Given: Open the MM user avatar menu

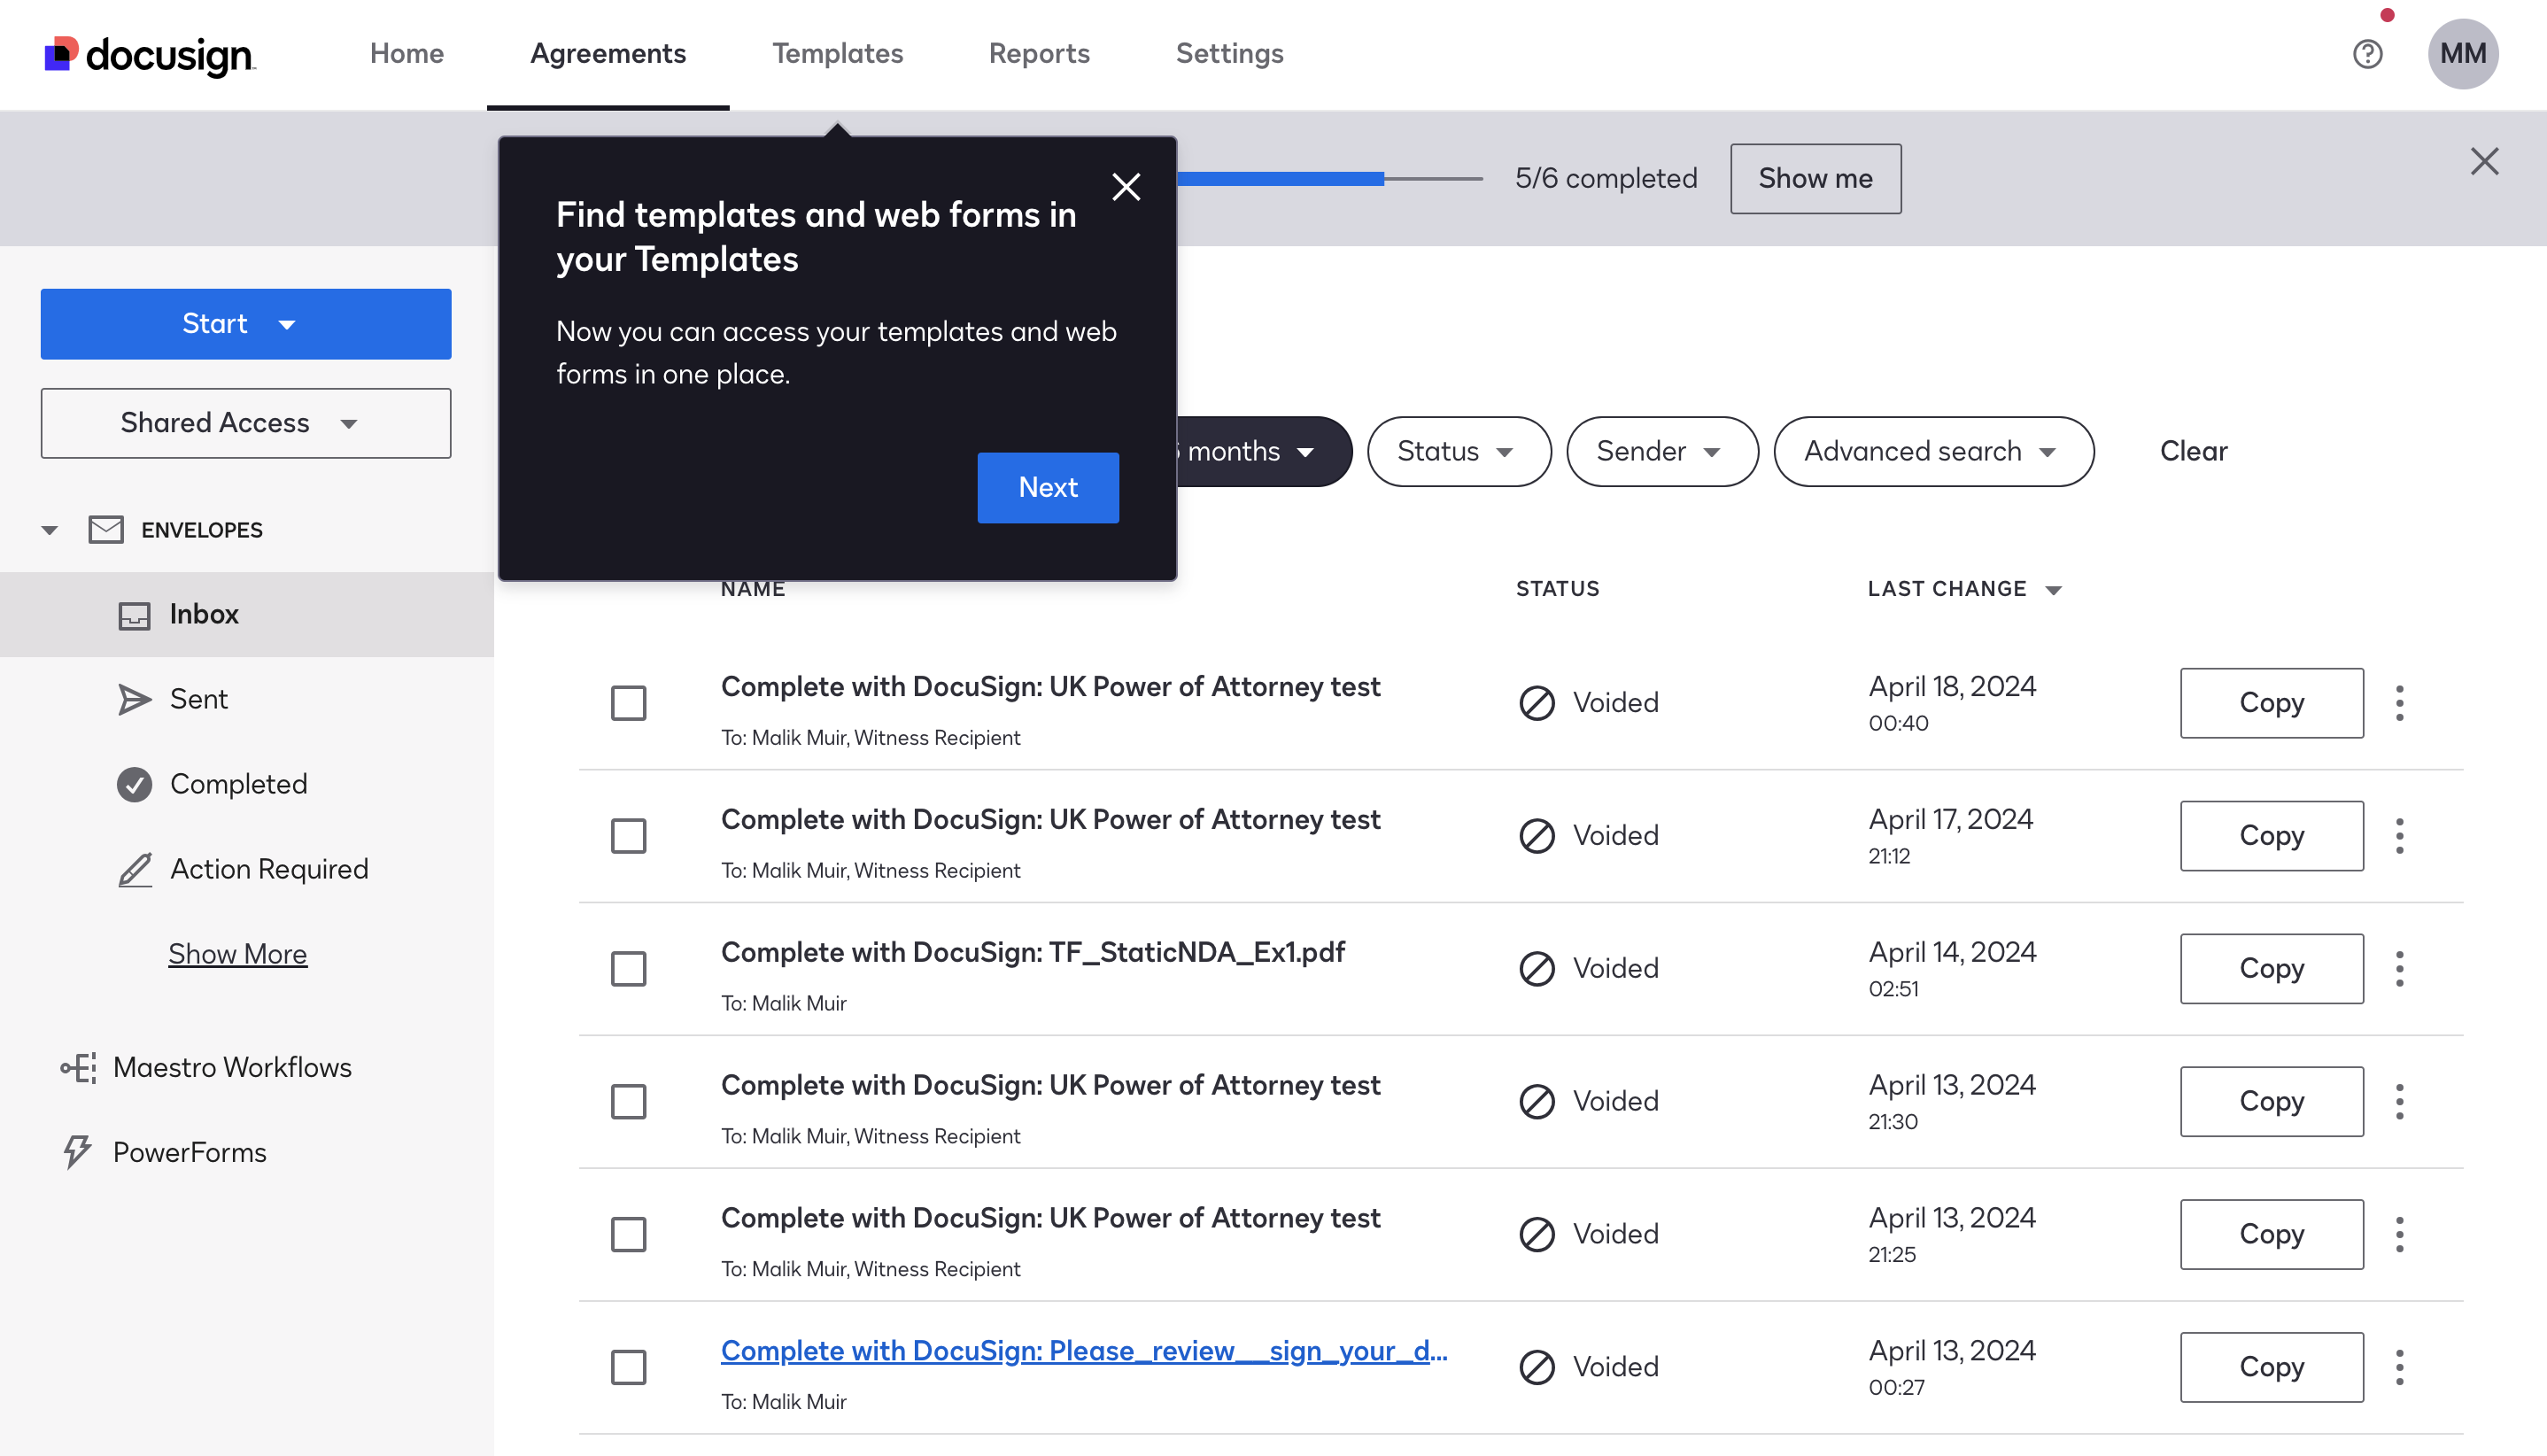Looking at the screenshot, I should [x=2462, y=54].
